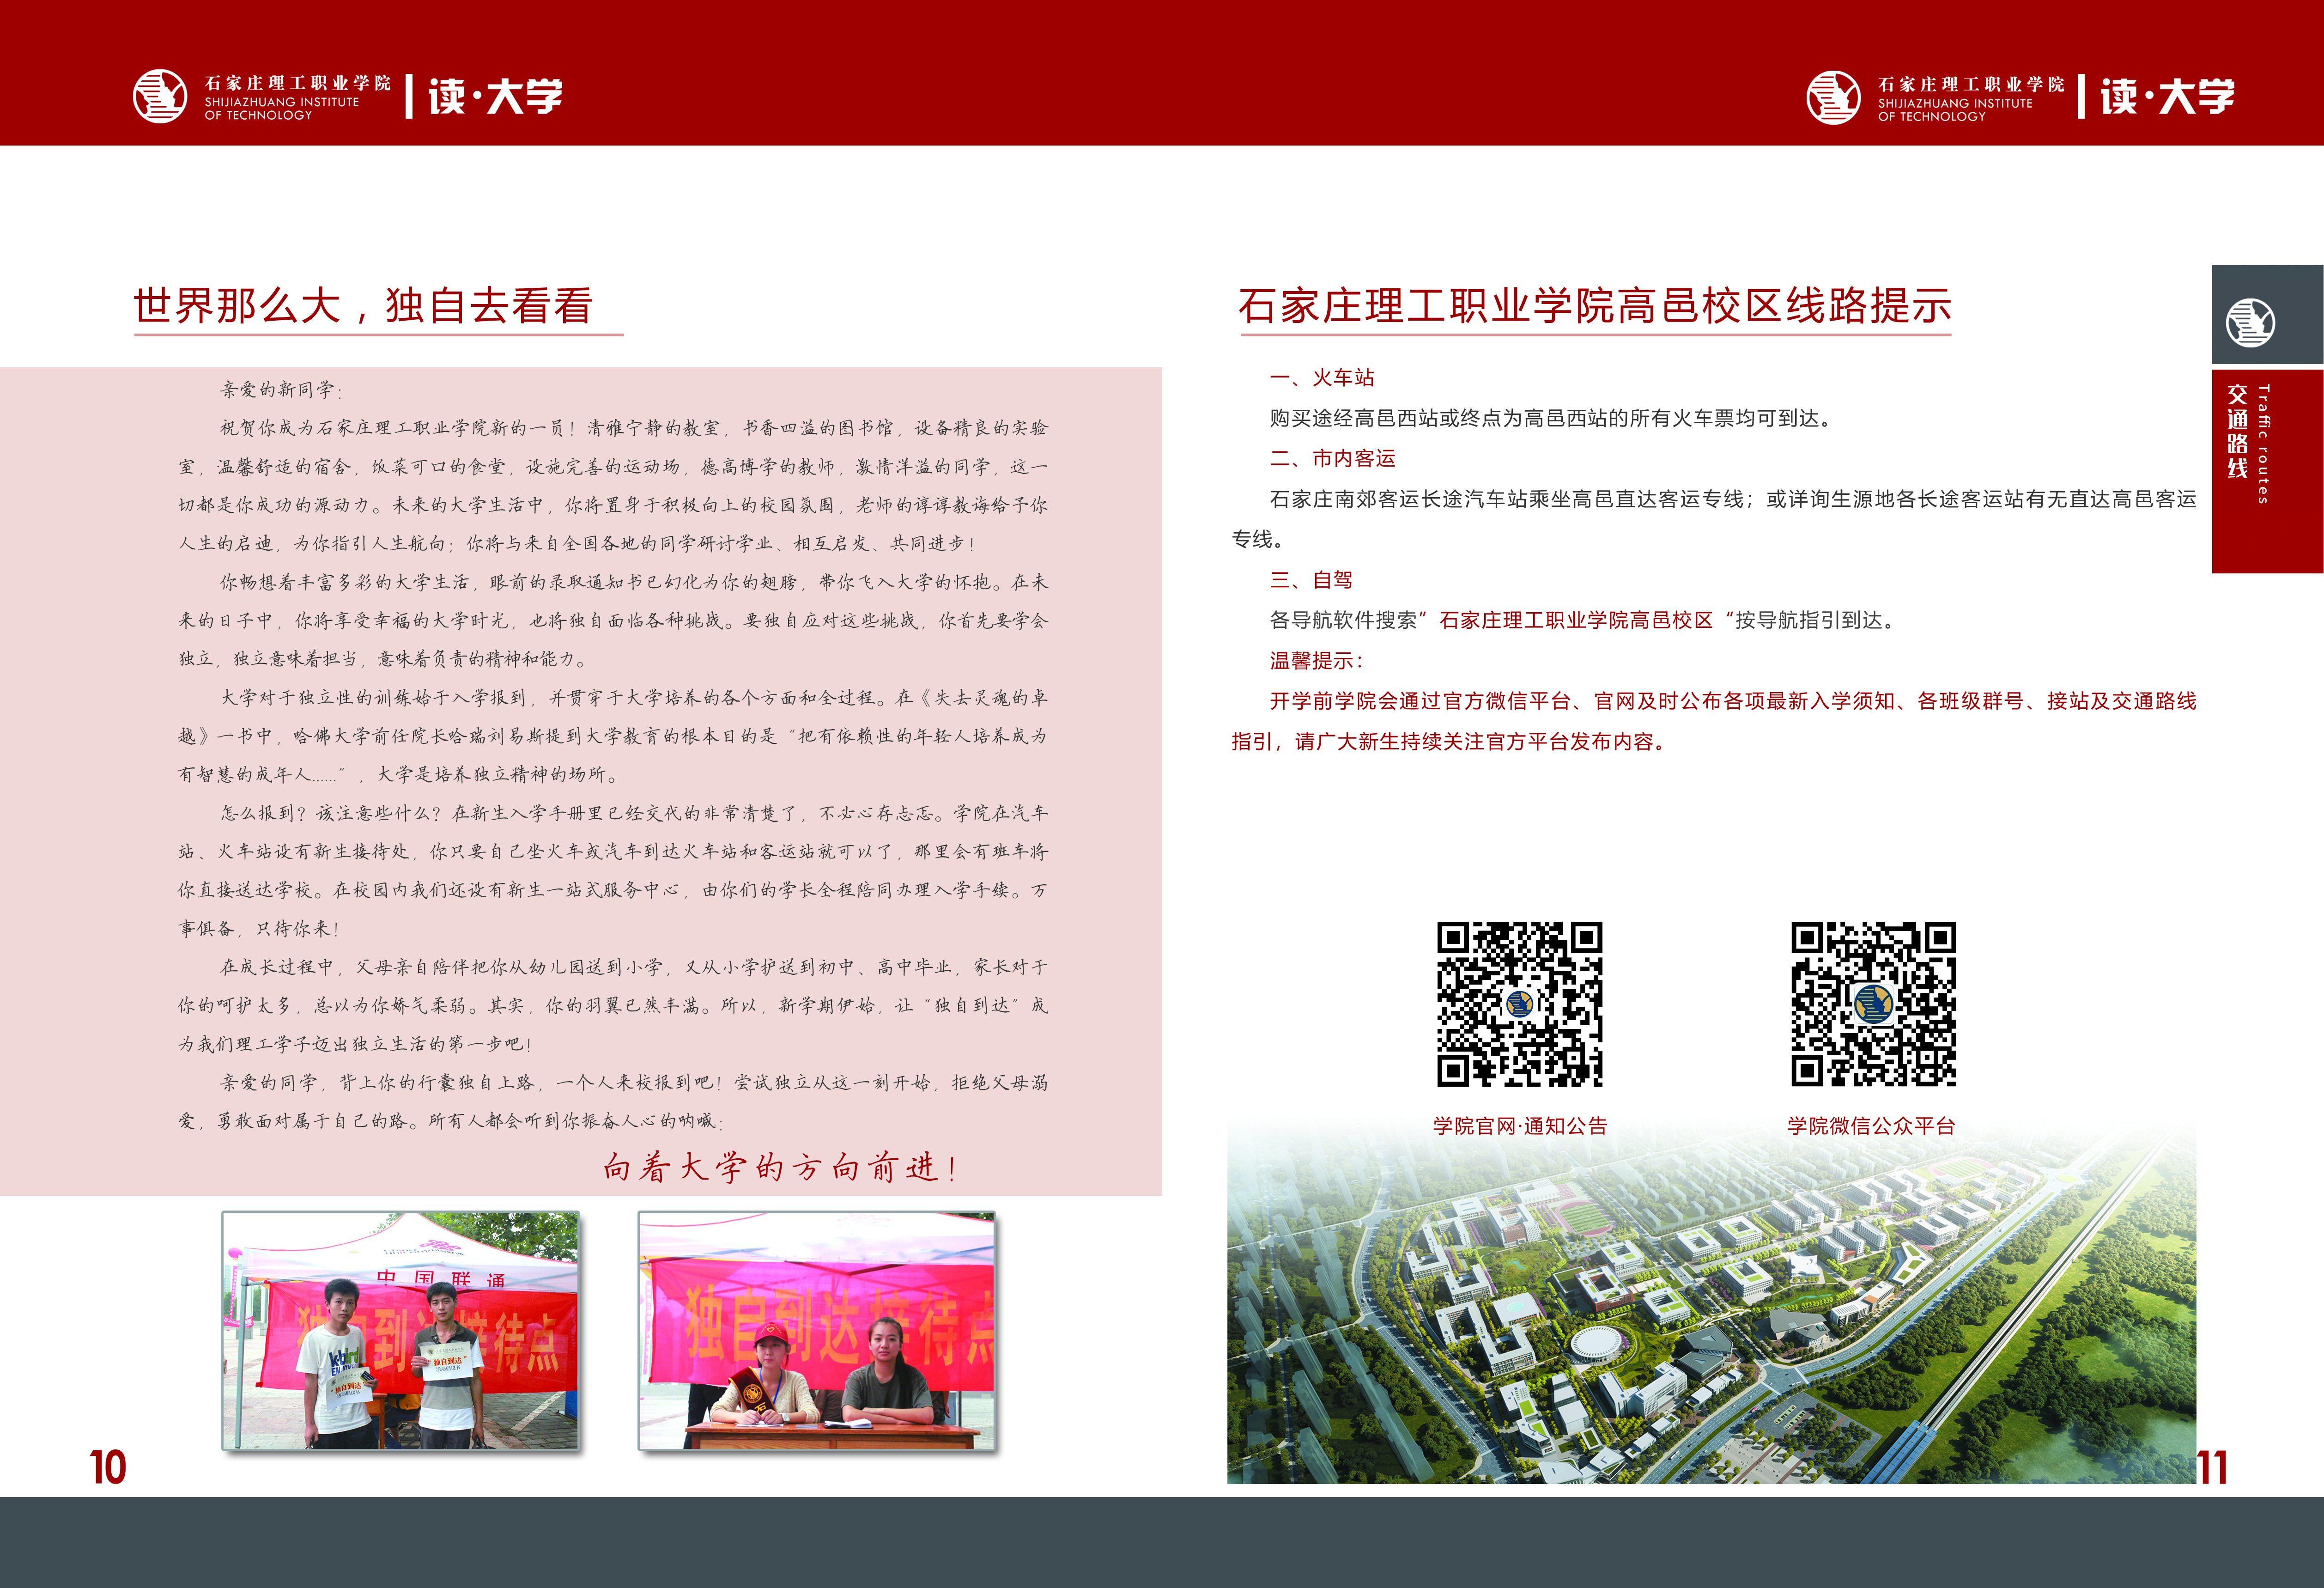
Task: Click the gray side tab logo icon
Action: coord(2250,322)
